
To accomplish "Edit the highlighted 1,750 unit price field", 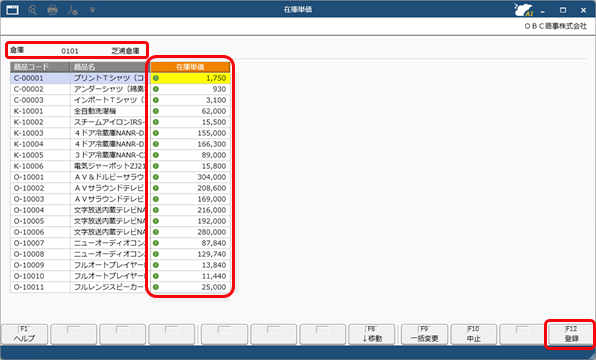I will (x=190, y=78).
